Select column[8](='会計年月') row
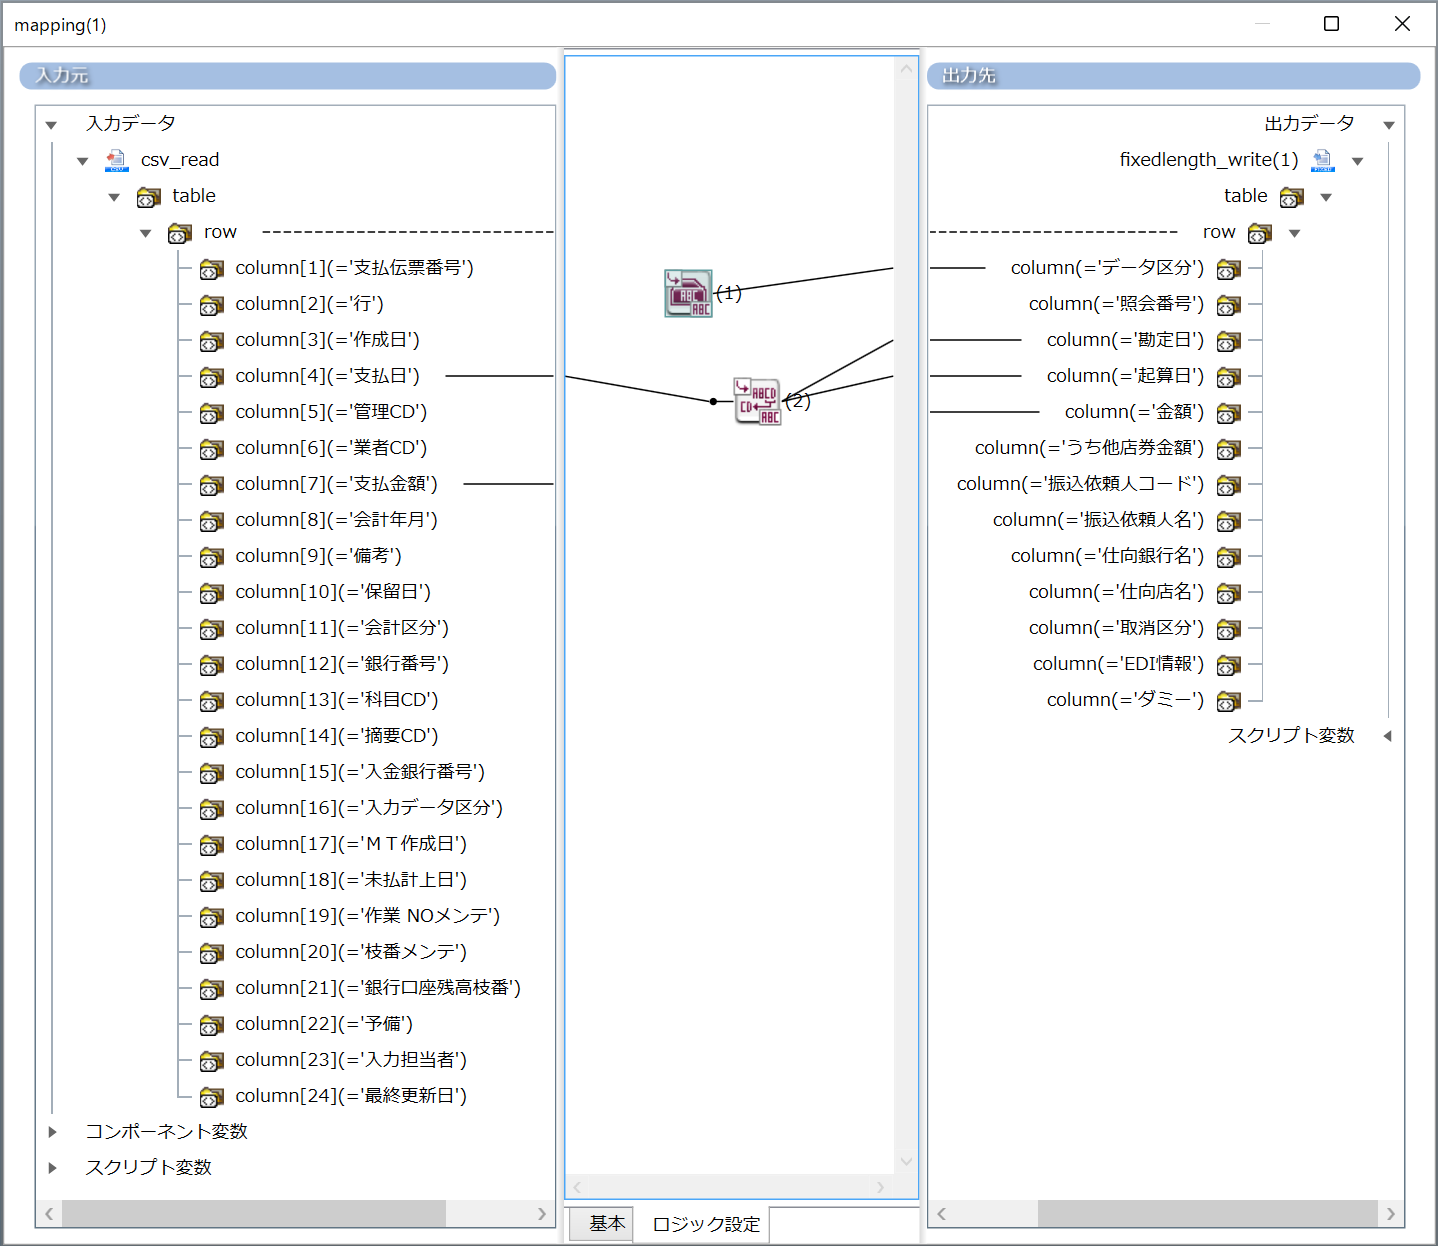Viewport: 1438px width, 1246px height. point(337,520)
